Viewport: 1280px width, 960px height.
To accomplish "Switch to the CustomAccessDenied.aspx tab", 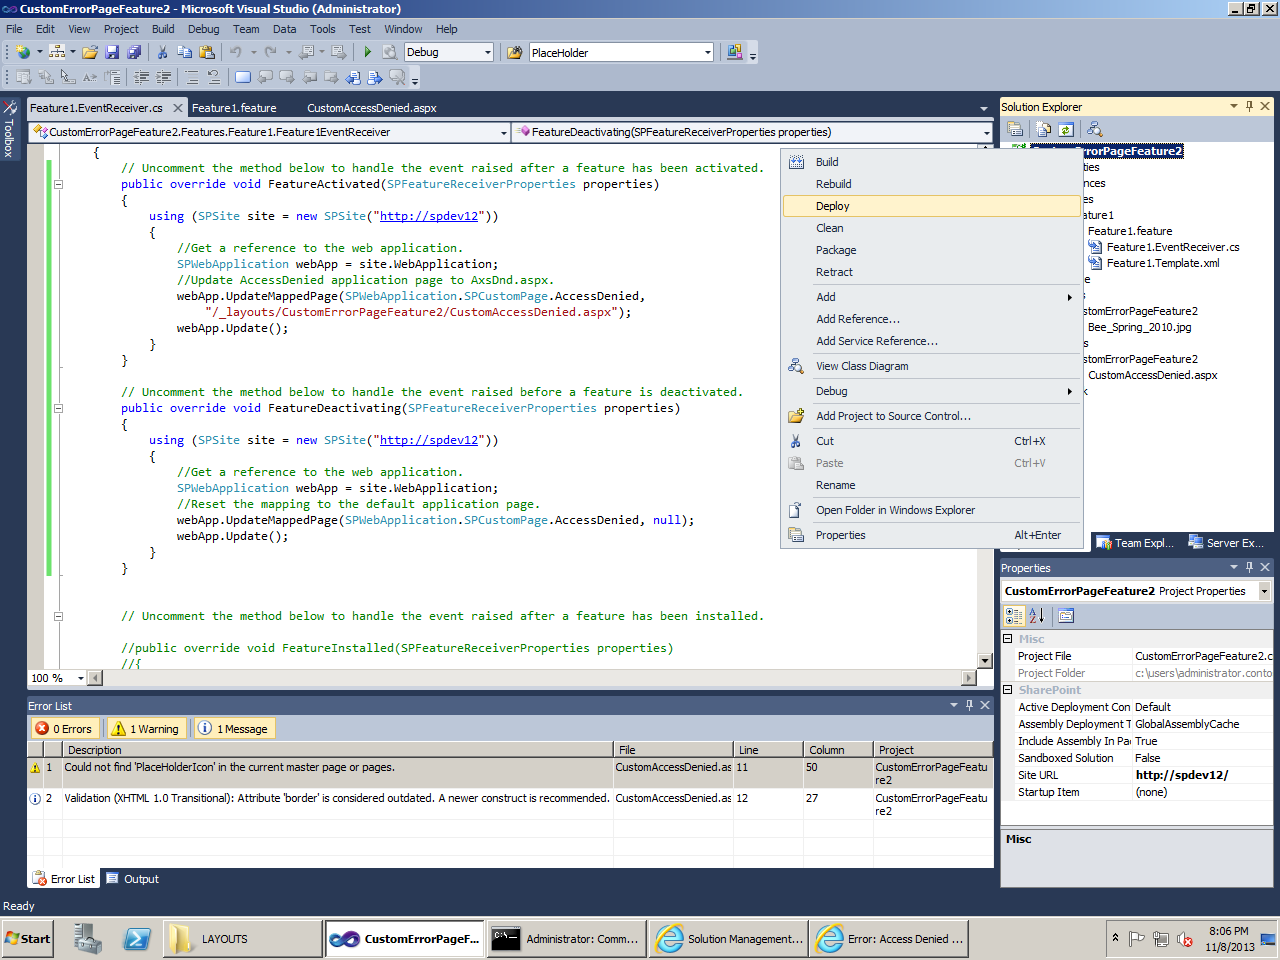I will pyautogui.click(x=371, y=108).
